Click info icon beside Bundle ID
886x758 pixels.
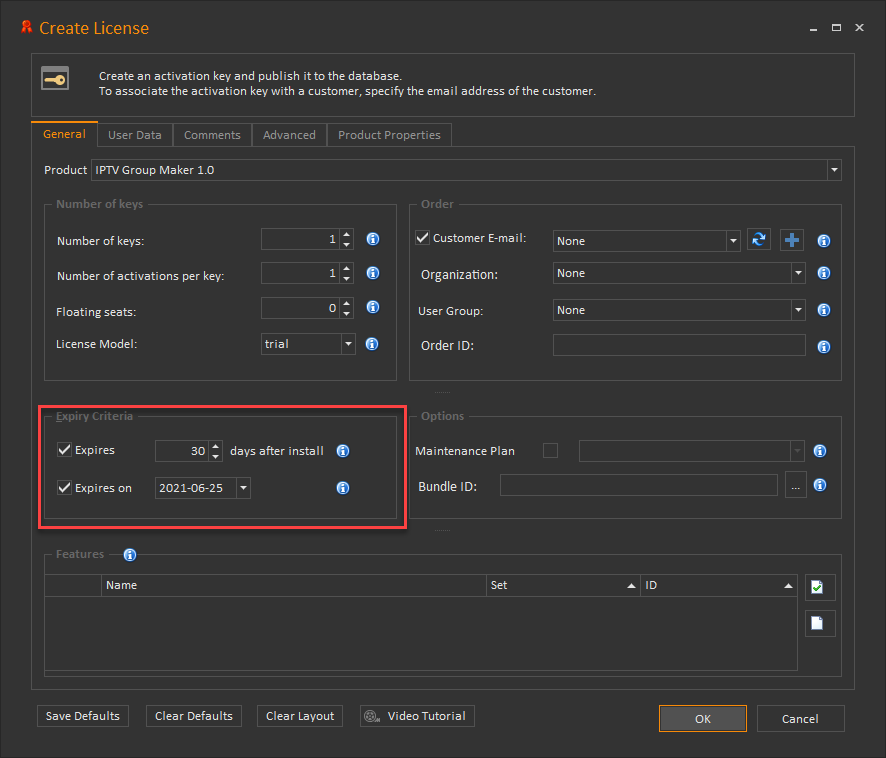820,485
